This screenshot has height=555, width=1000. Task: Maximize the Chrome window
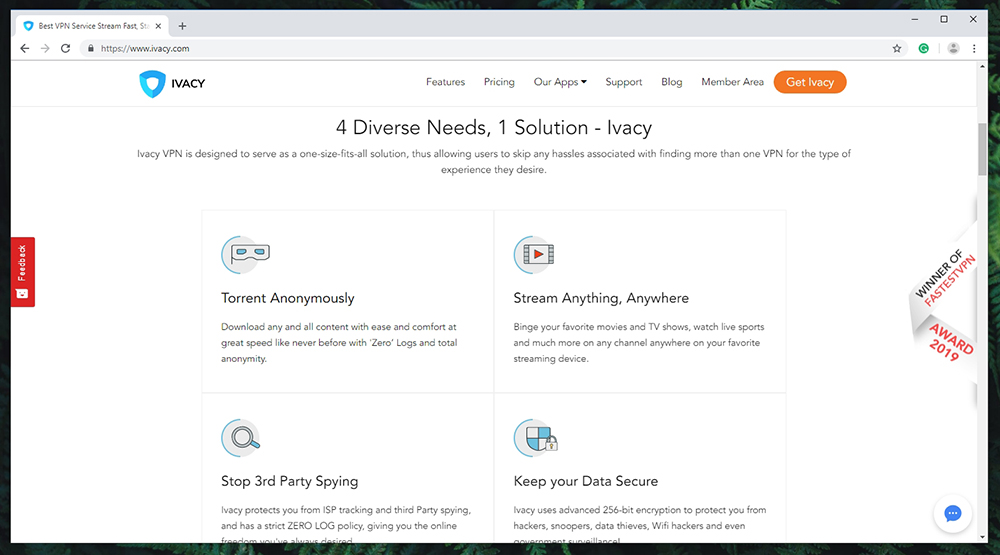click(944, 20)
